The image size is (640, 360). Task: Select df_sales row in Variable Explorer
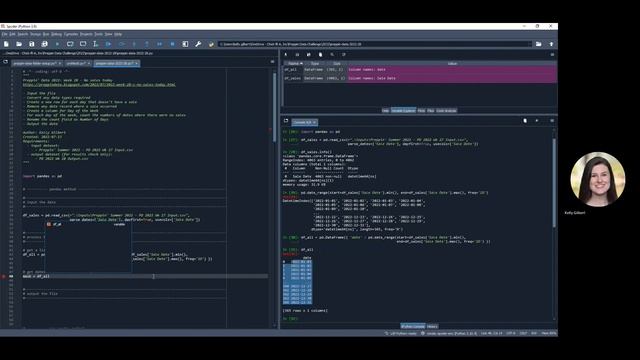(x=420, y=78)
